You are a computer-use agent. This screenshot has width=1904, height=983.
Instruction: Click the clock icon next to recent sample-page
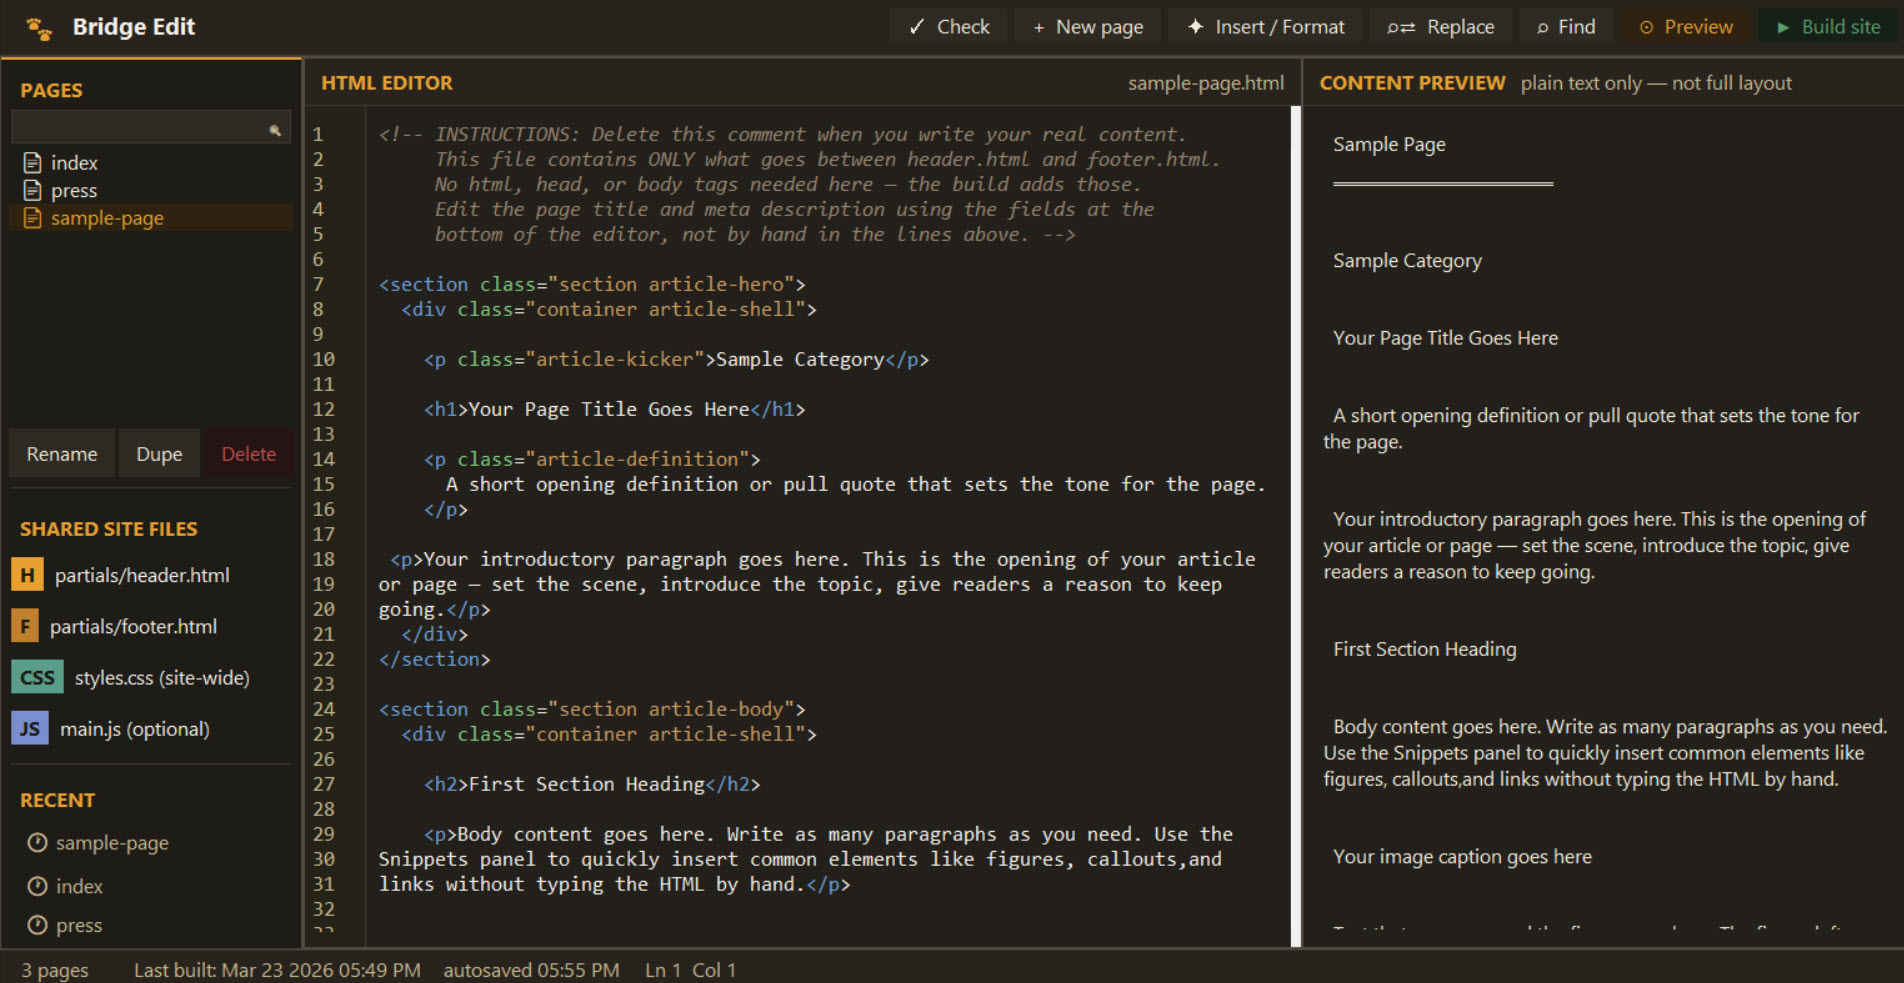click(x=36, y=842)
